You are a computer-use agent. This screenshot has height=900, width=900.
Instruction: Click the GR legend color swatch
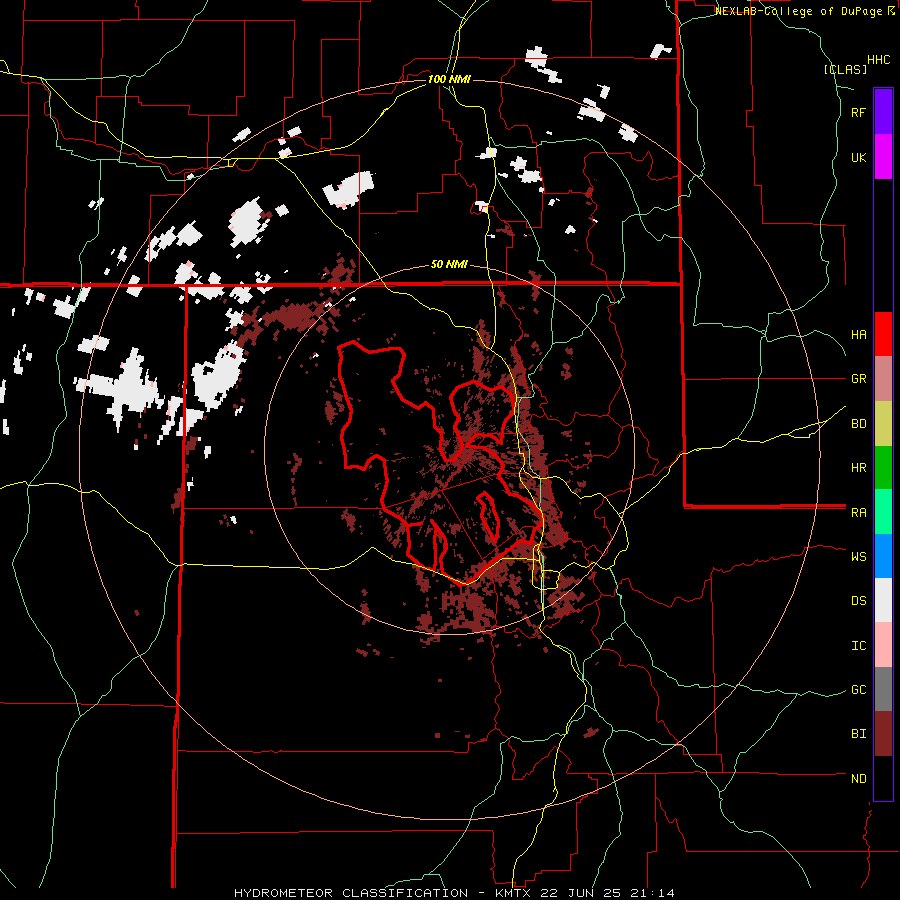(x=883, y=379)
